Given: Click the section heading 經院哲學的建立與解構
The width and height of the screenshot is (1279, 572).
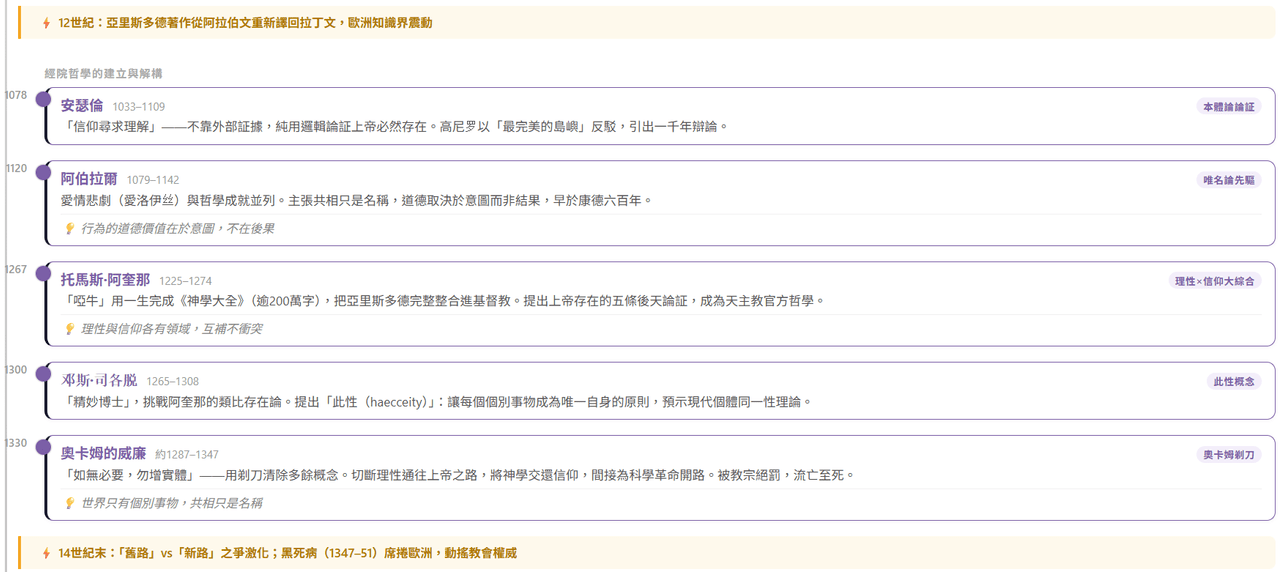Looking at the screenshot, I should point(103,74).
